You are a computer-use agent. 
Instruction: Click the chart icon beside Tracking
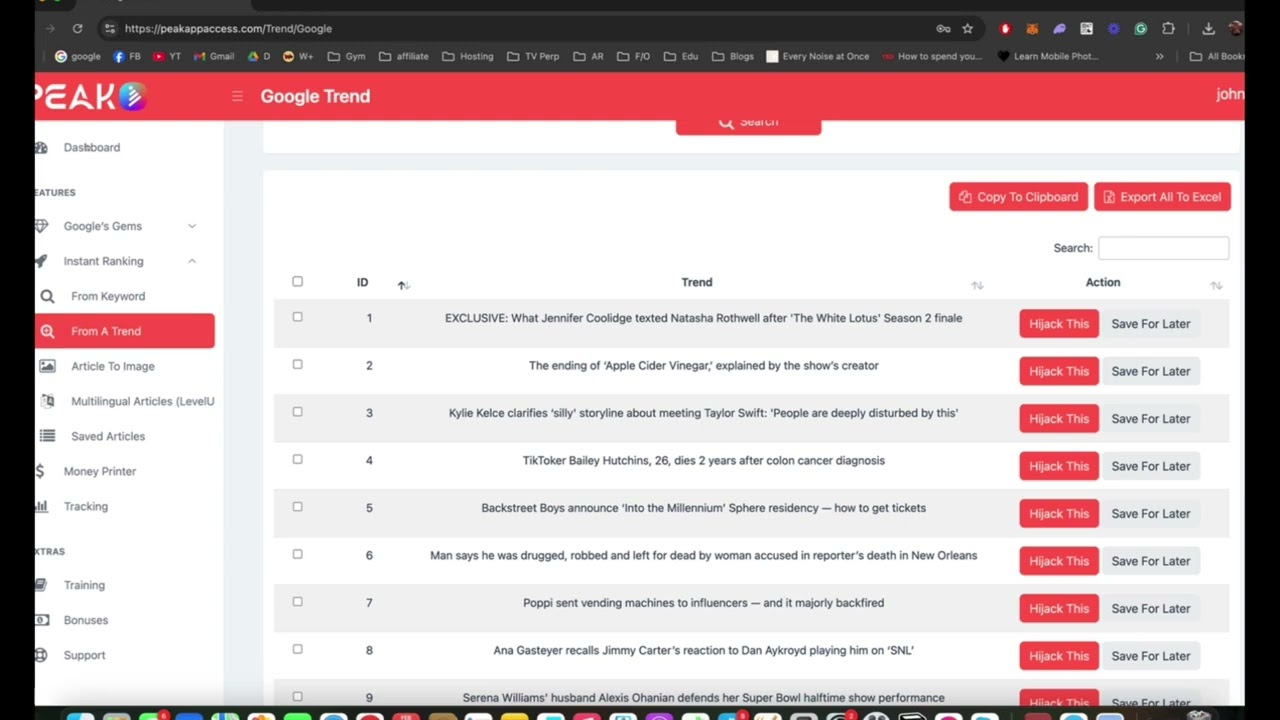click(41, 506)
